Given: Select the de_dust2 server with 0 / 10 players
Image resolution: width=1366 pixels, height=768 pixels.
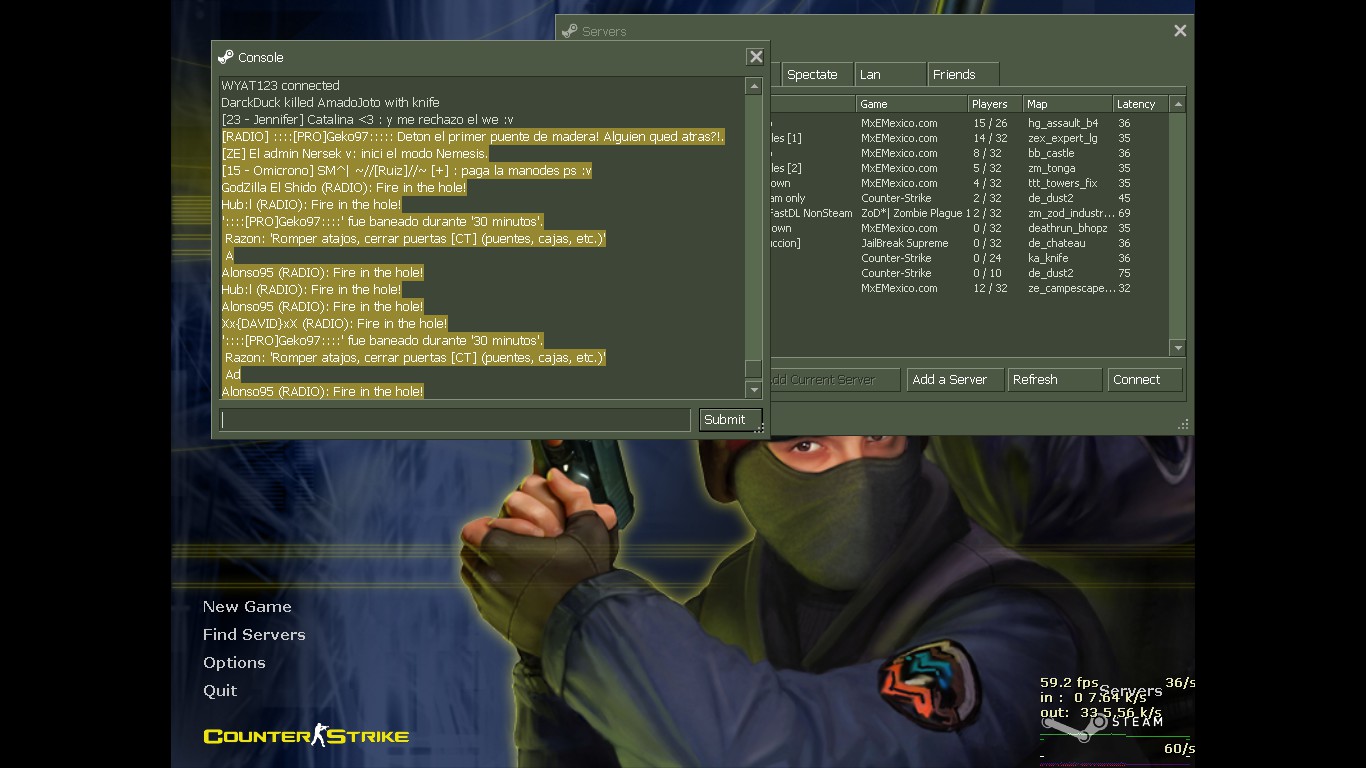Looking at the screenshot, I should click(968, 273).
